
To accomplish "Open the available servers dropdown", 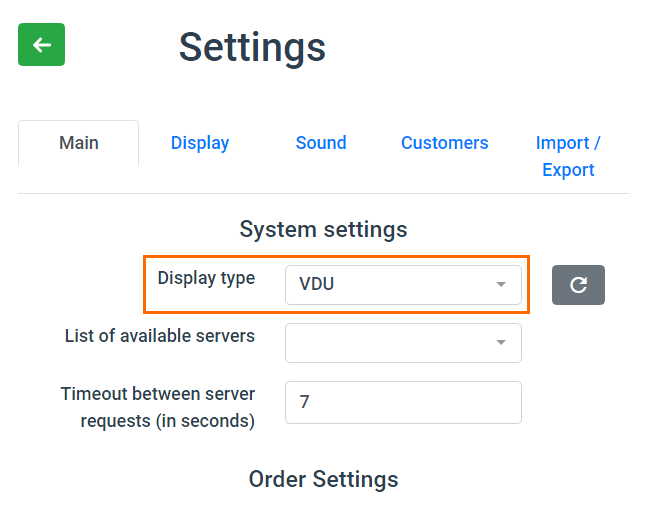I will point(403,343).
